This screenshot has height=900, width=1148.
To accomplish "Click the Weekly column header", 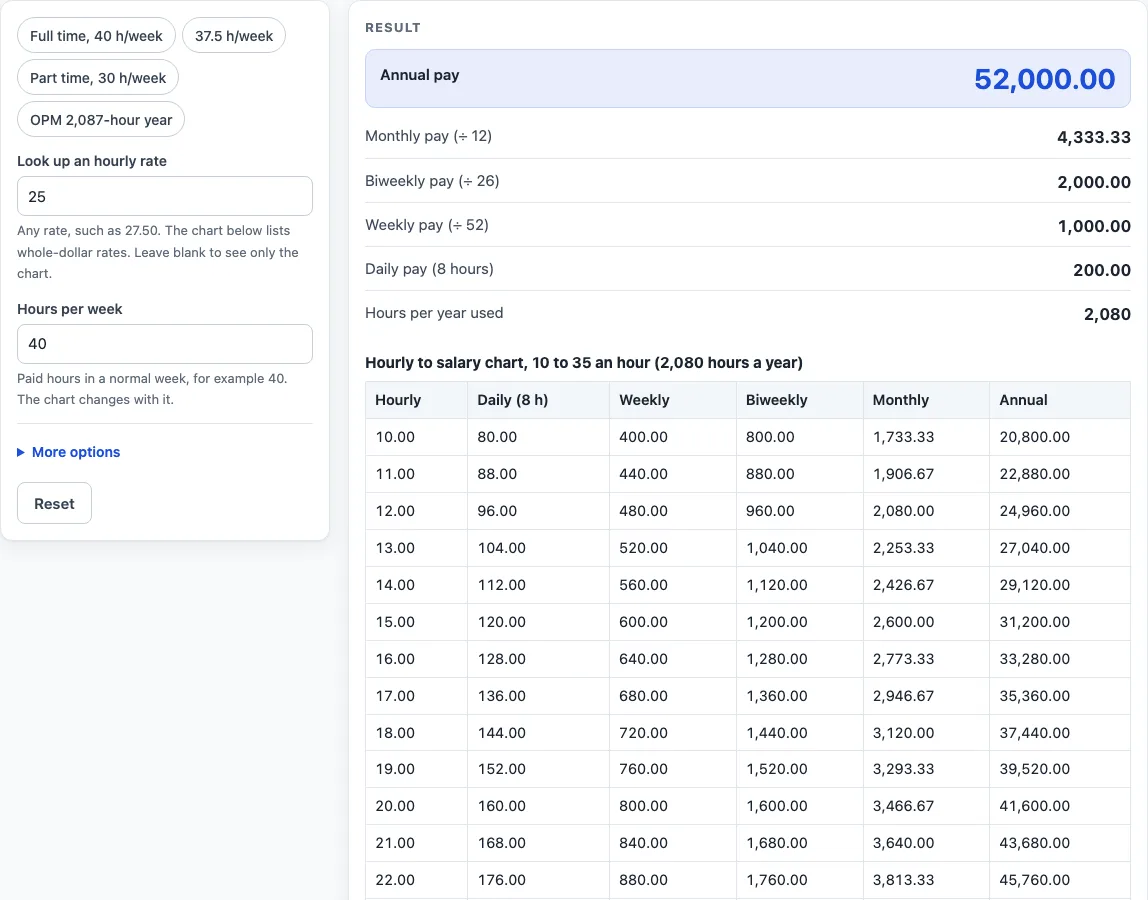I will 673,400.
